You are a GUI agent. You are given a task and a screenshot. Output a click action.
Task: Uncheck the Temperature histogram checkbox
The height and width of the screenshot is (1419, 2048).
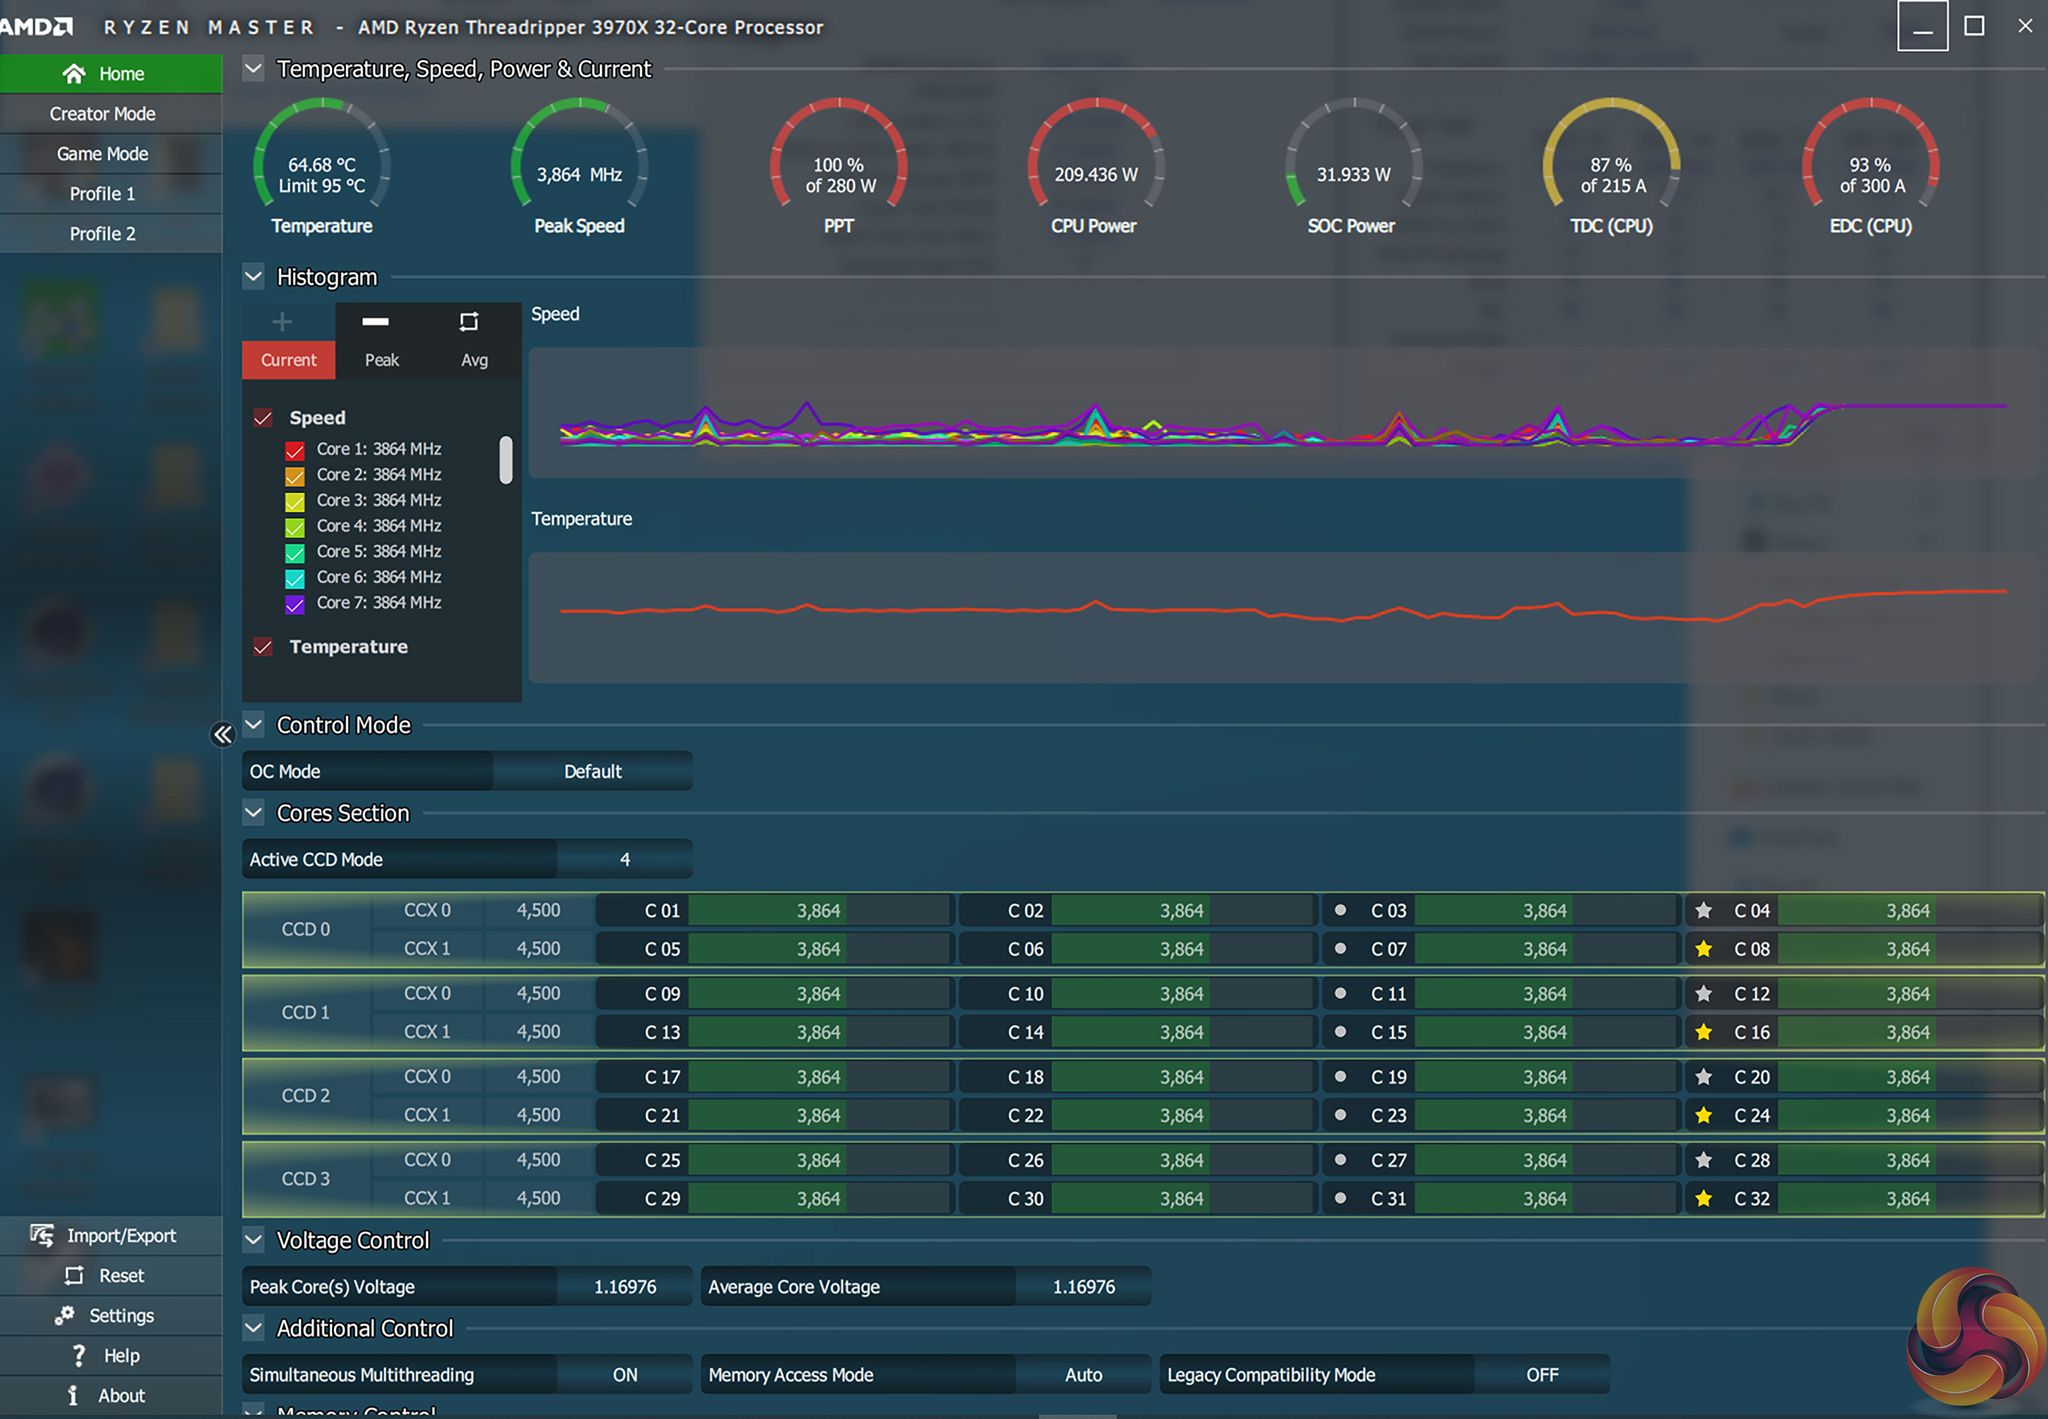click(263, 647)
